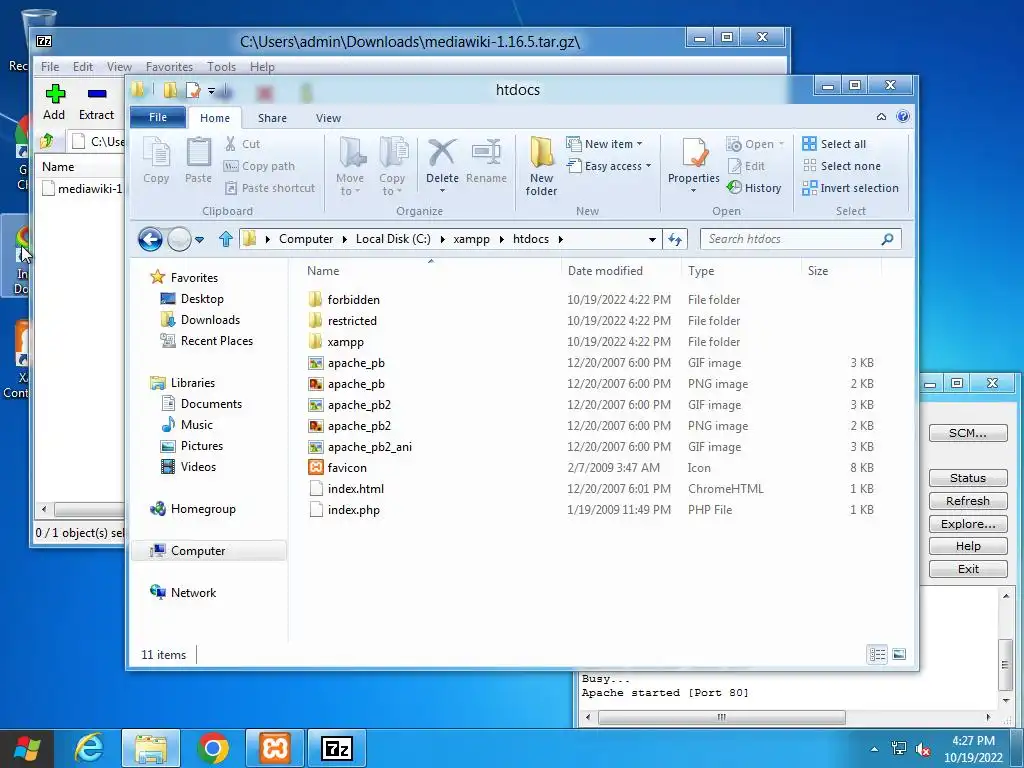
Task: Select the Home ribbon tab
Action: [215, 118]
